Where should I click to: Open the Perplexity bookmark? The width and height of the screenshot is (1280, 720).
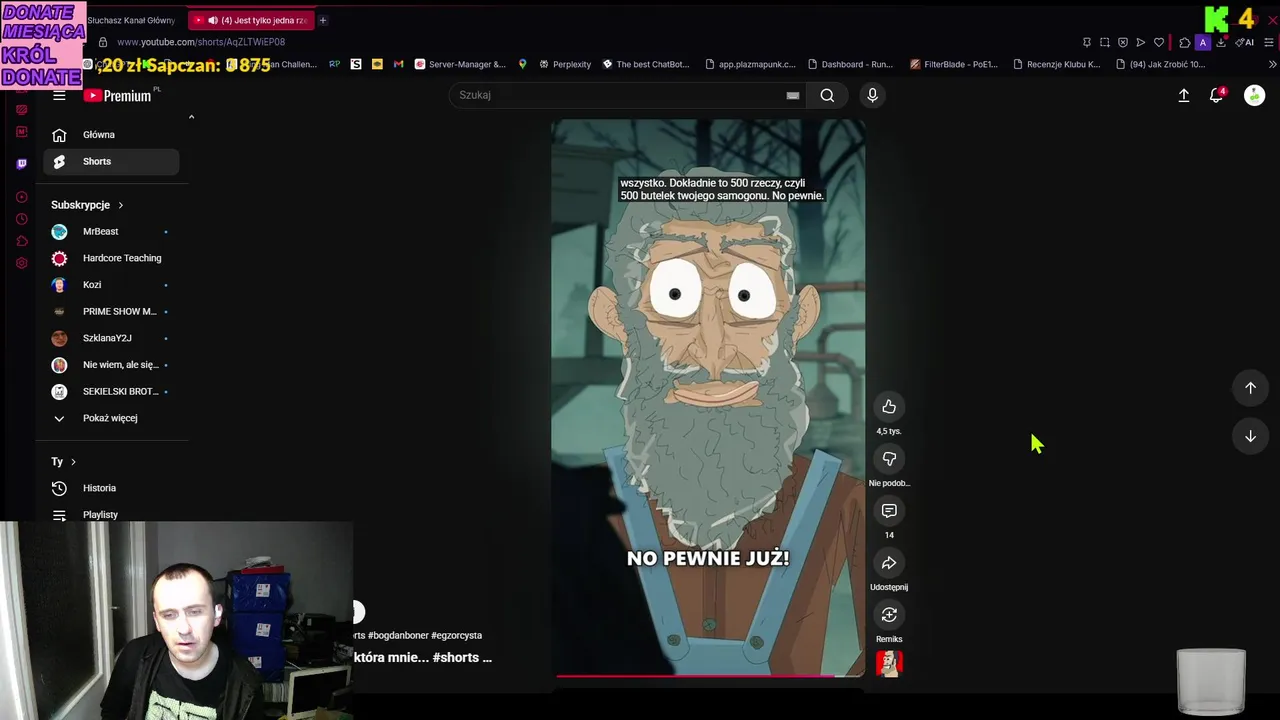pyautogui.click(x=565, y=64)
